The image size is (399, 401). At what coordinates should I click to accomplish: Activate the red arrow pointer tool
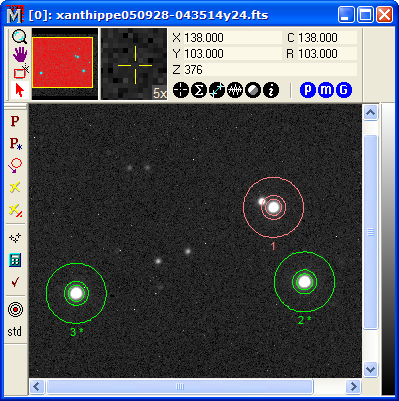pyautogui.click(x=20, y=90)
